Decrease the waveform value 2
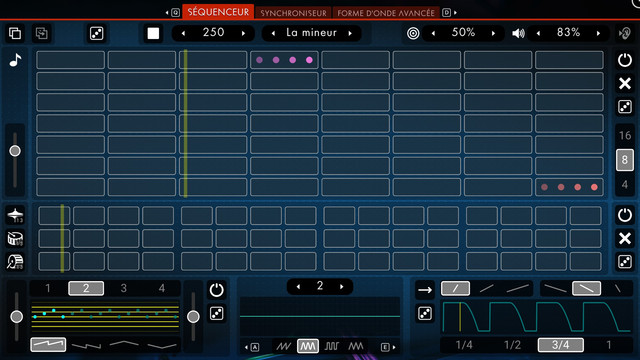Viewport: 640px width, 360px height. (x=298, y=287)
